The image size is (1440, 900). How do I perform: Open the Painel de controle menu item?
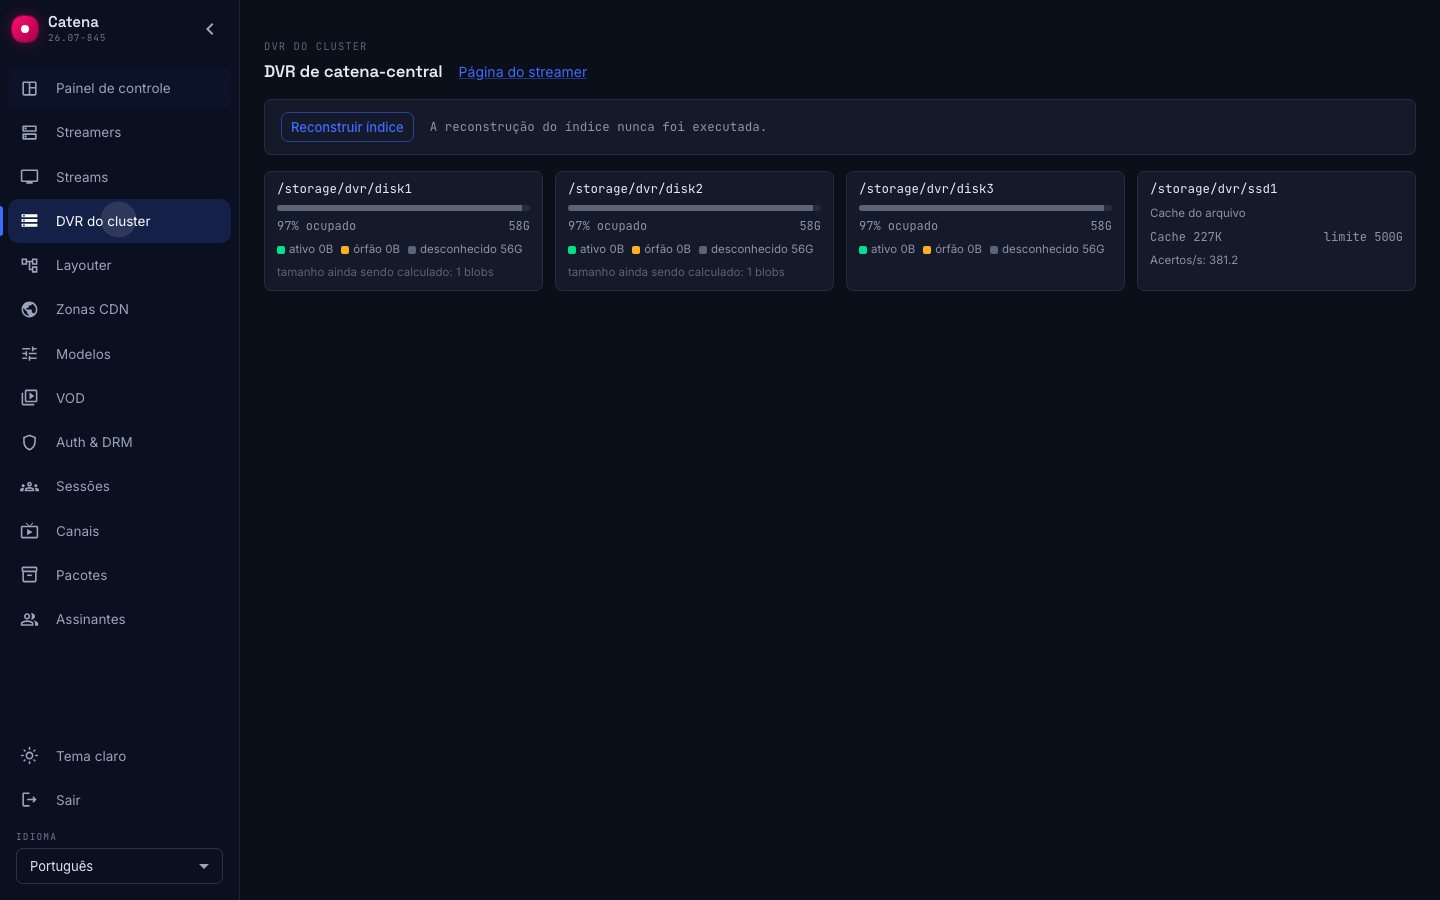[119, 88]
